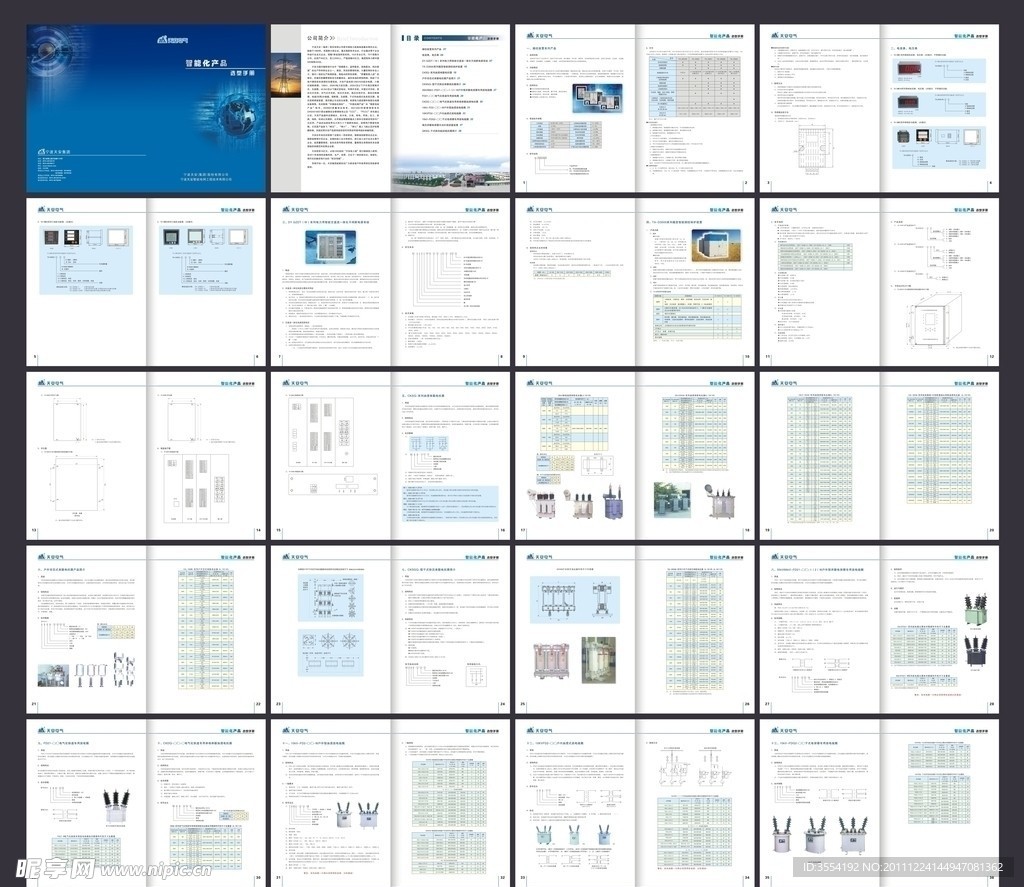Select the blue brochure cover thumbnail
Image resolution: width=1024 pixels, height=887 pixels.
tap(146, 108)
